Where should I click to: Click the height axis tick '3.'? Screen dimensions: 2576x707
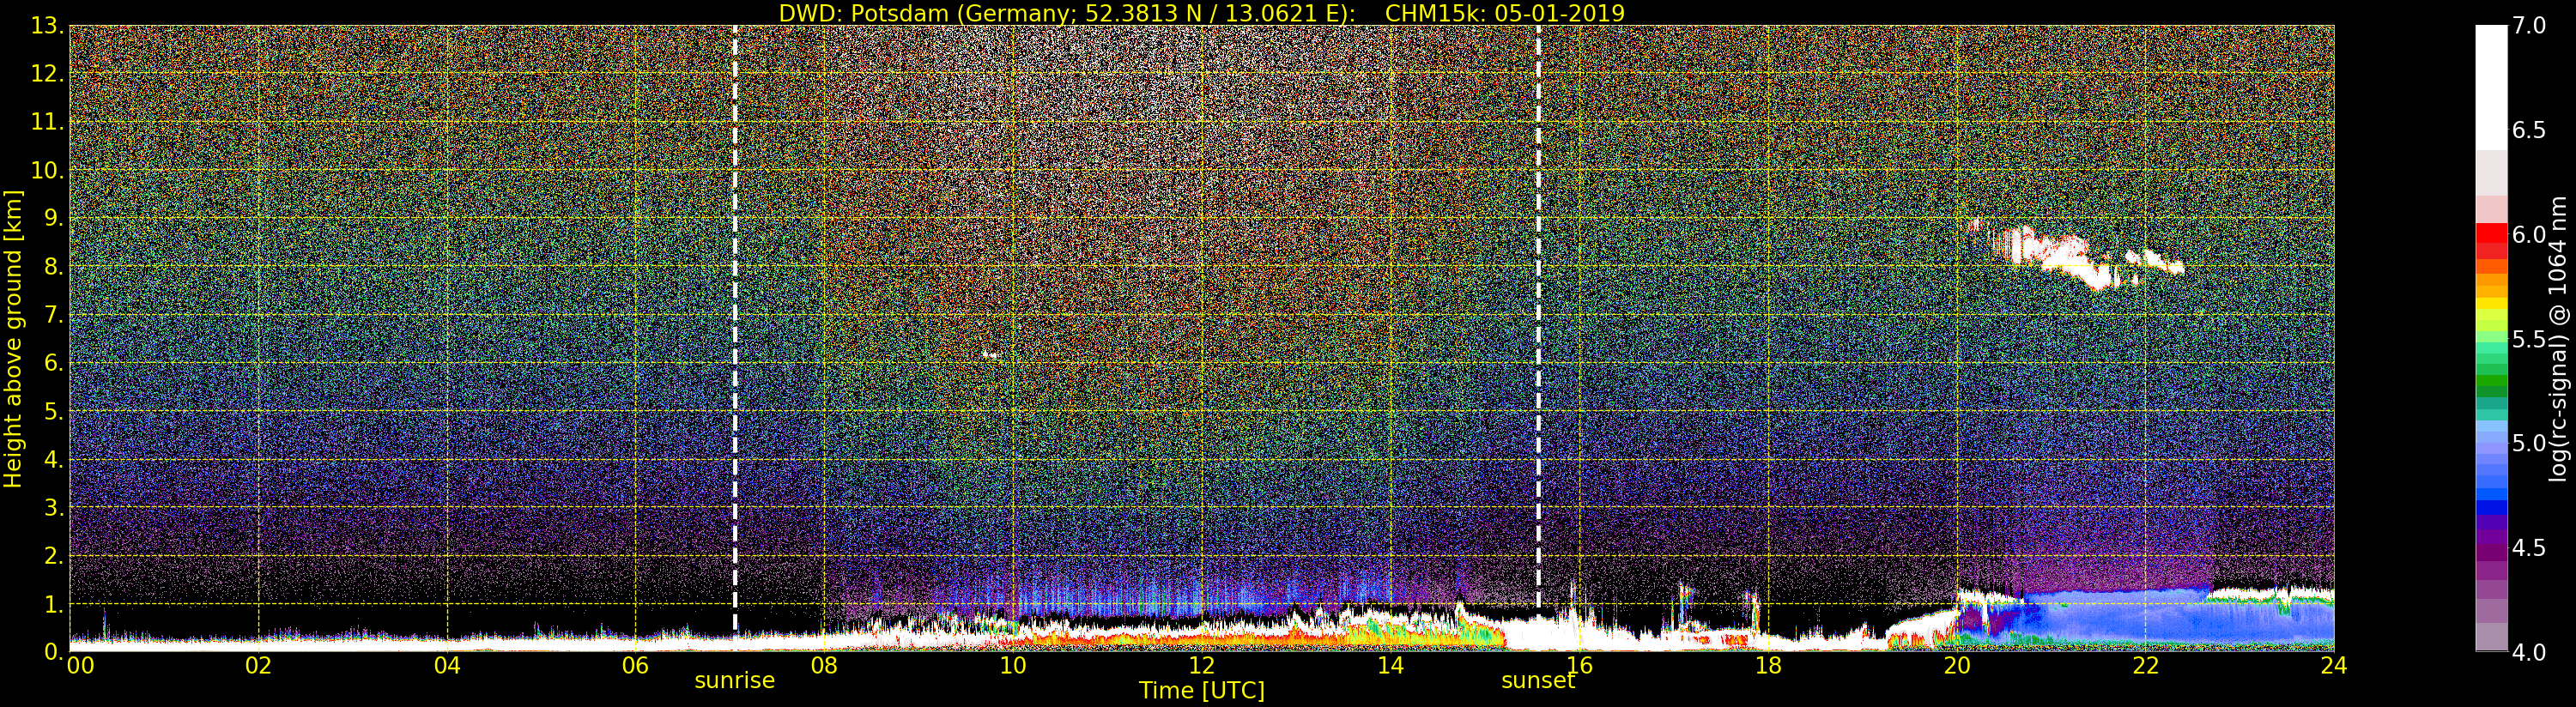(53, 507)
